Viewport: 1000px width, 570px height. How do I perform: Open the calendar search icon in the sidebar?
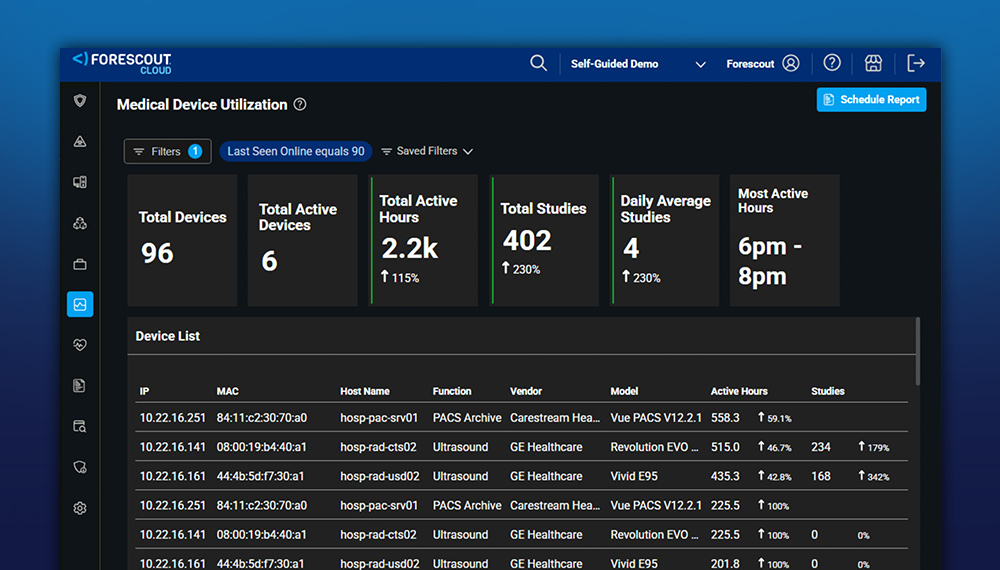(x=80, y=427)
